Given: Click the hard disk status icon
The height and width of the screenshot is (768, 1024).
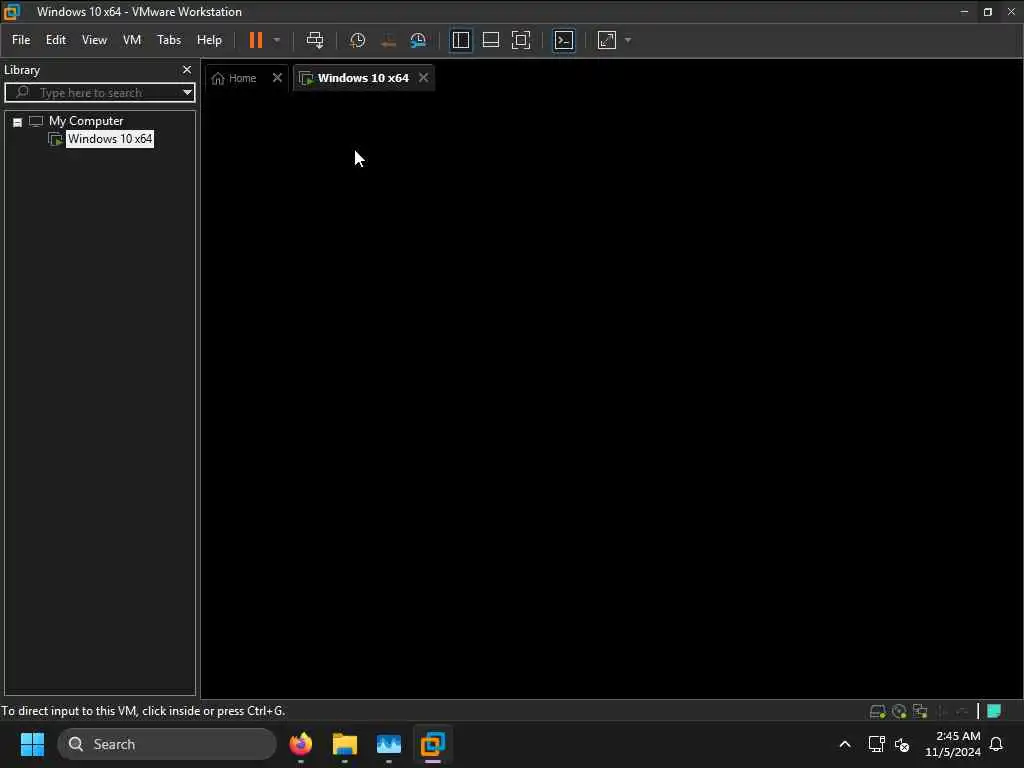Looking at the screenshot, I should click(878, 711).
